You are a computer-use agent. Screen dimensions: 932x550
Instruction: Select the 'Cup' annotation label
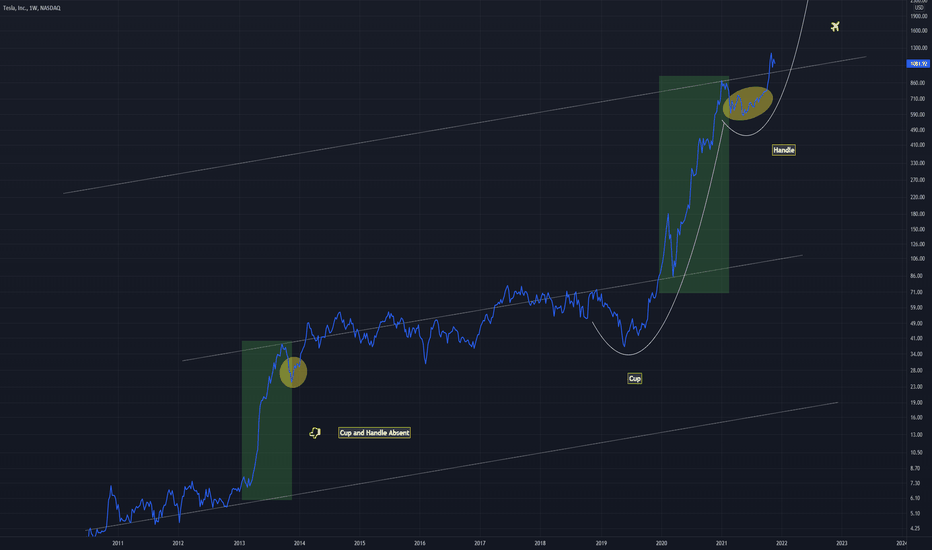(x=634, y=379)
